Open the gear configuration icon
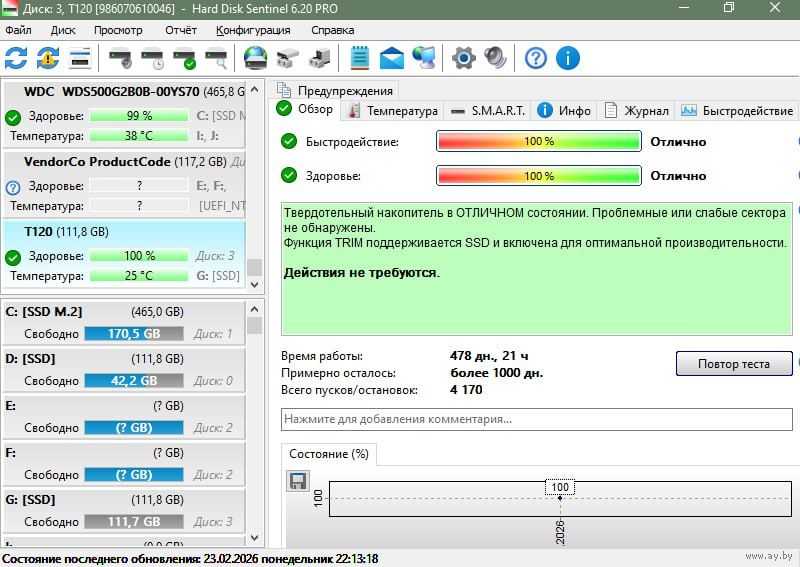 [x=462, y=58]
